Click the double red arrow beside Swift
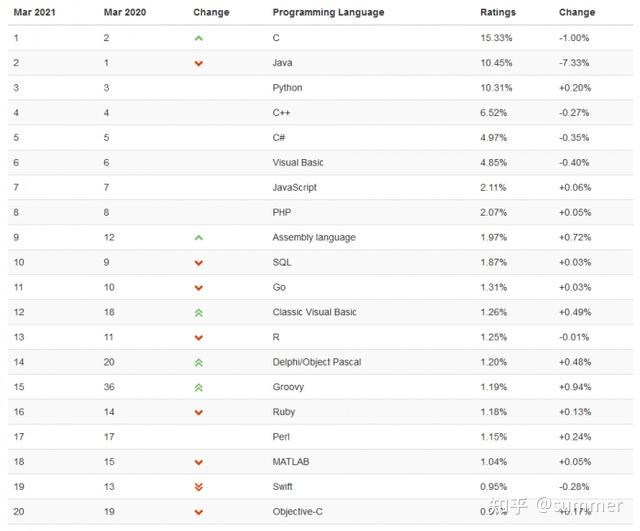Image resolution: width=640 pixels, height=531 pixels. coord(199,487)
